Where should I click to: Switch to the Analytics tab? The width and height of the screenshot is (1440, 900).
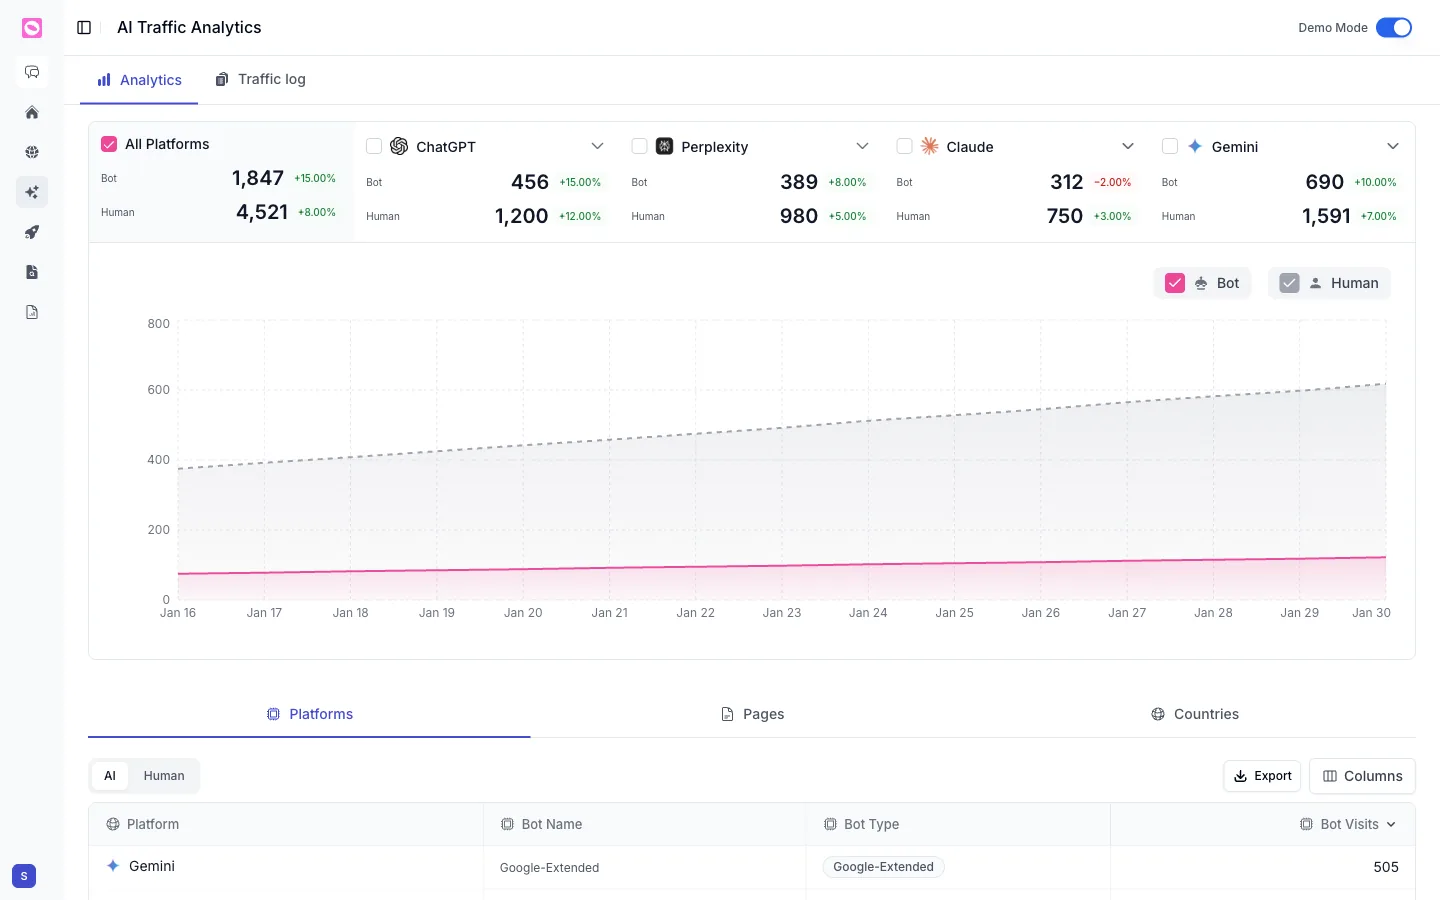(139, 80)
